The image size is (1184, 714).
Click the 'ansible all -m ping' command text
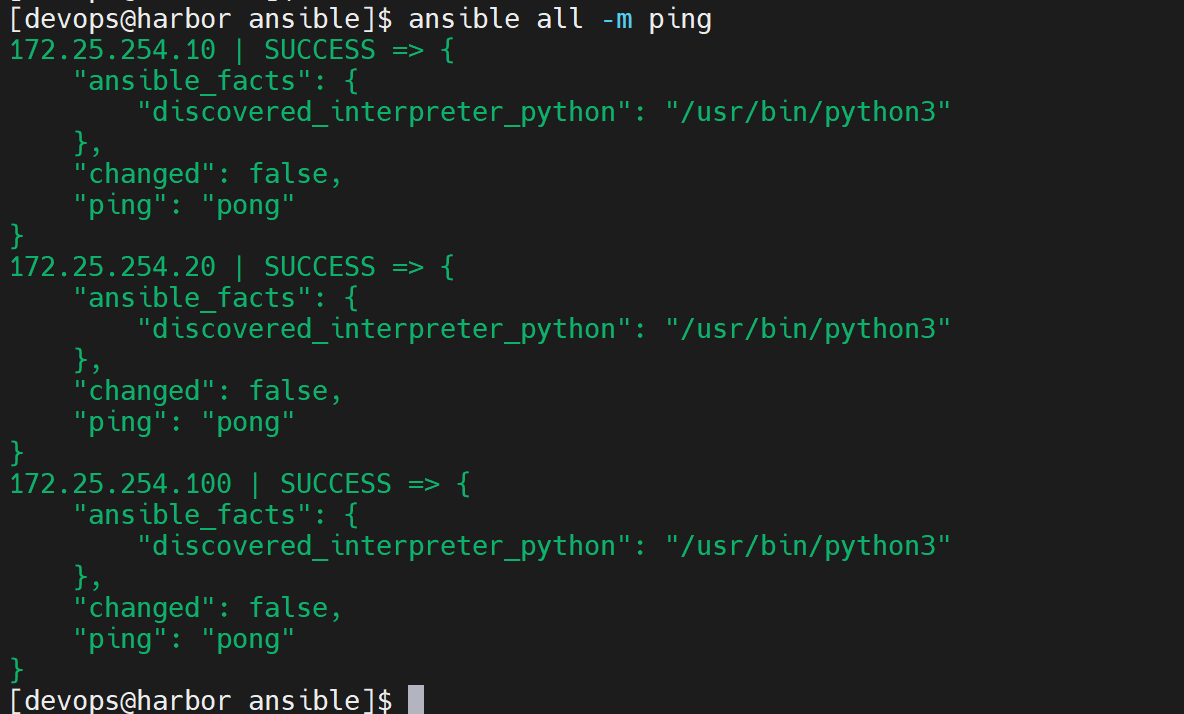pyautogui.click(x=560, y=20)
